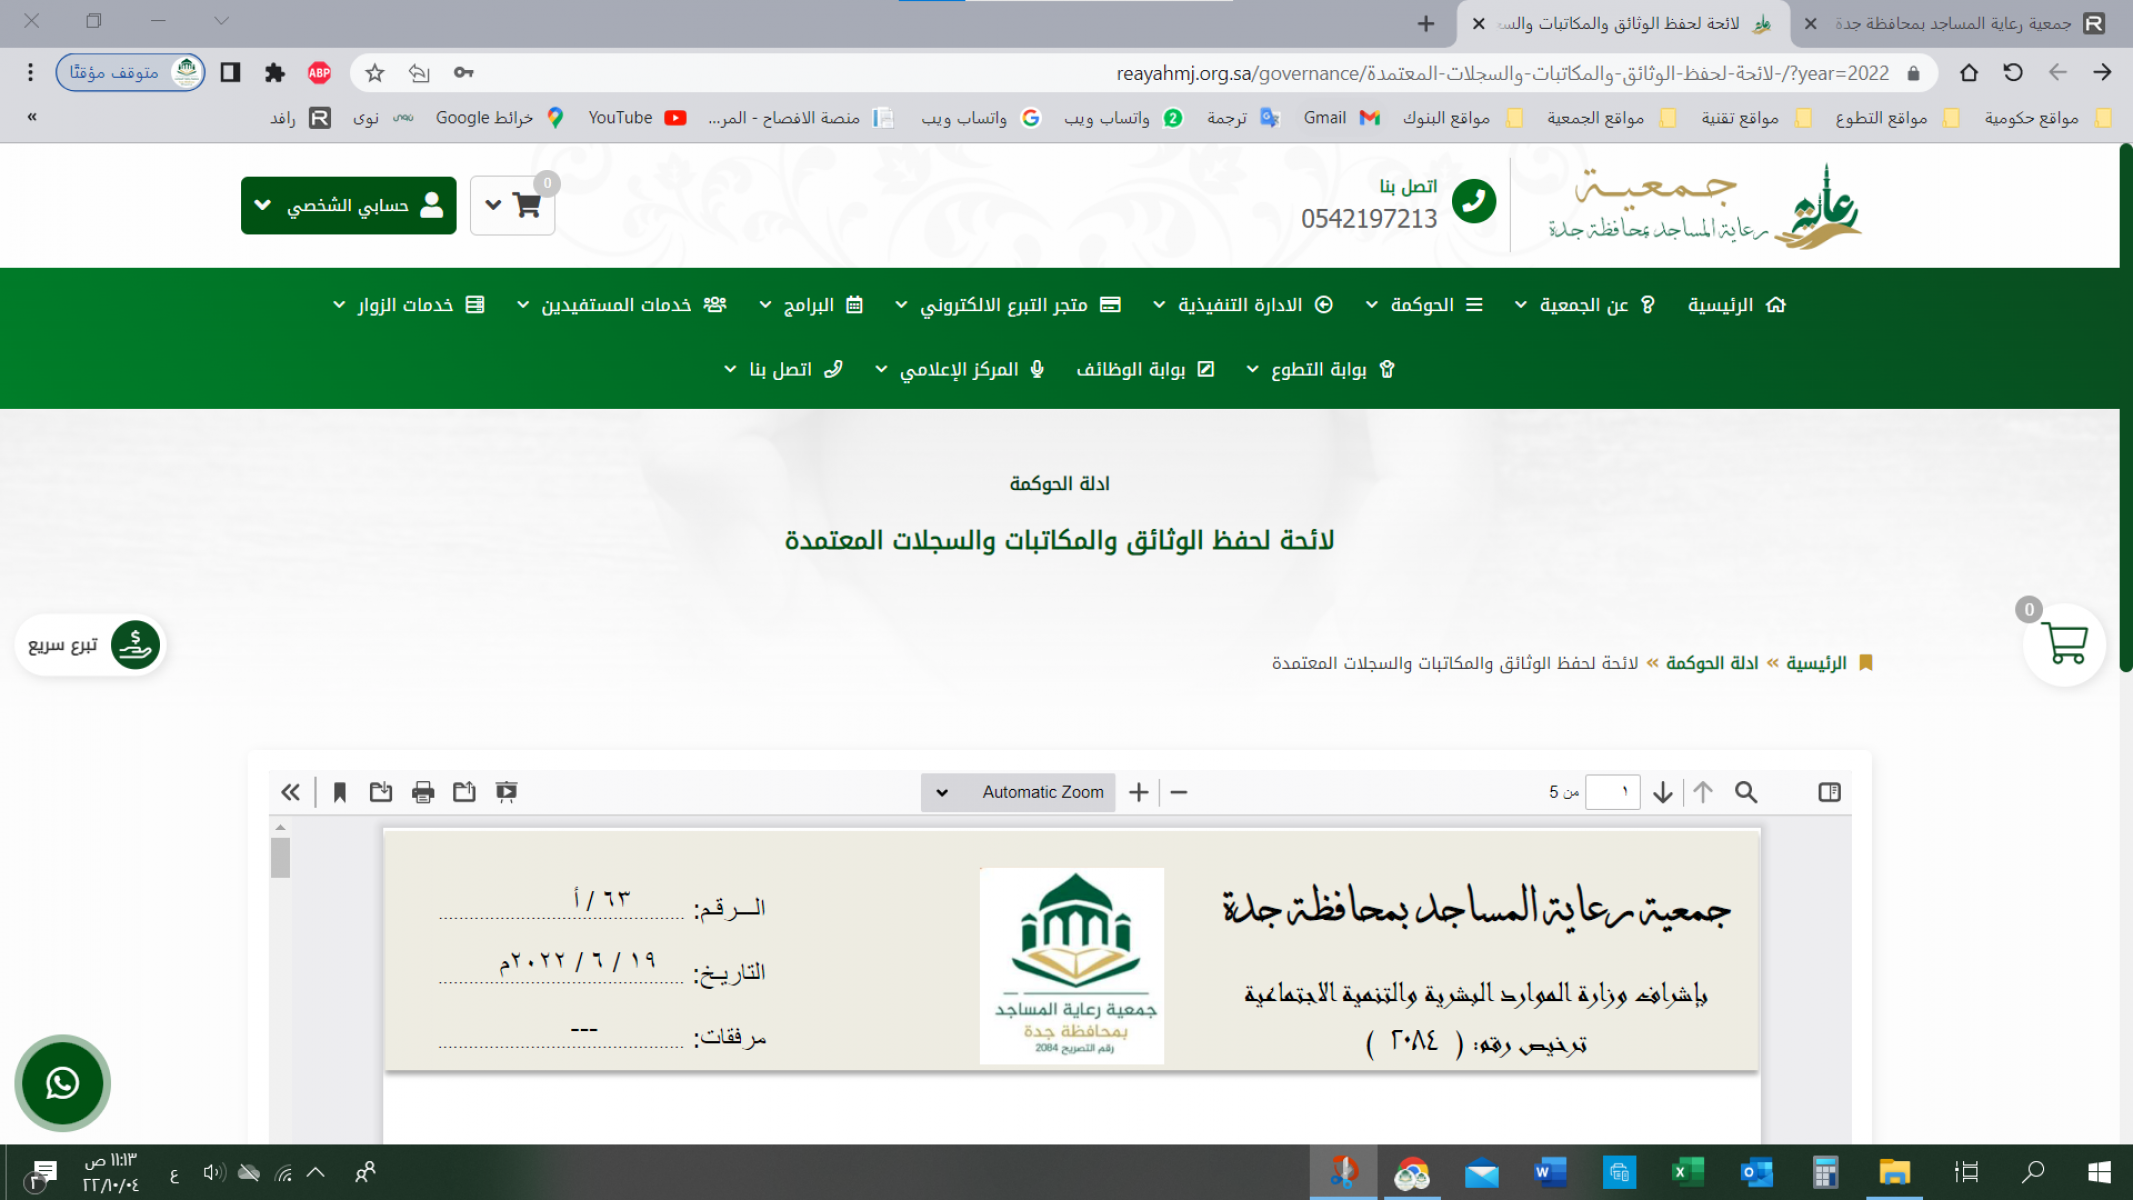
Task: Click the PDF viewer search magnifier
Action: tap(1746, 792)
